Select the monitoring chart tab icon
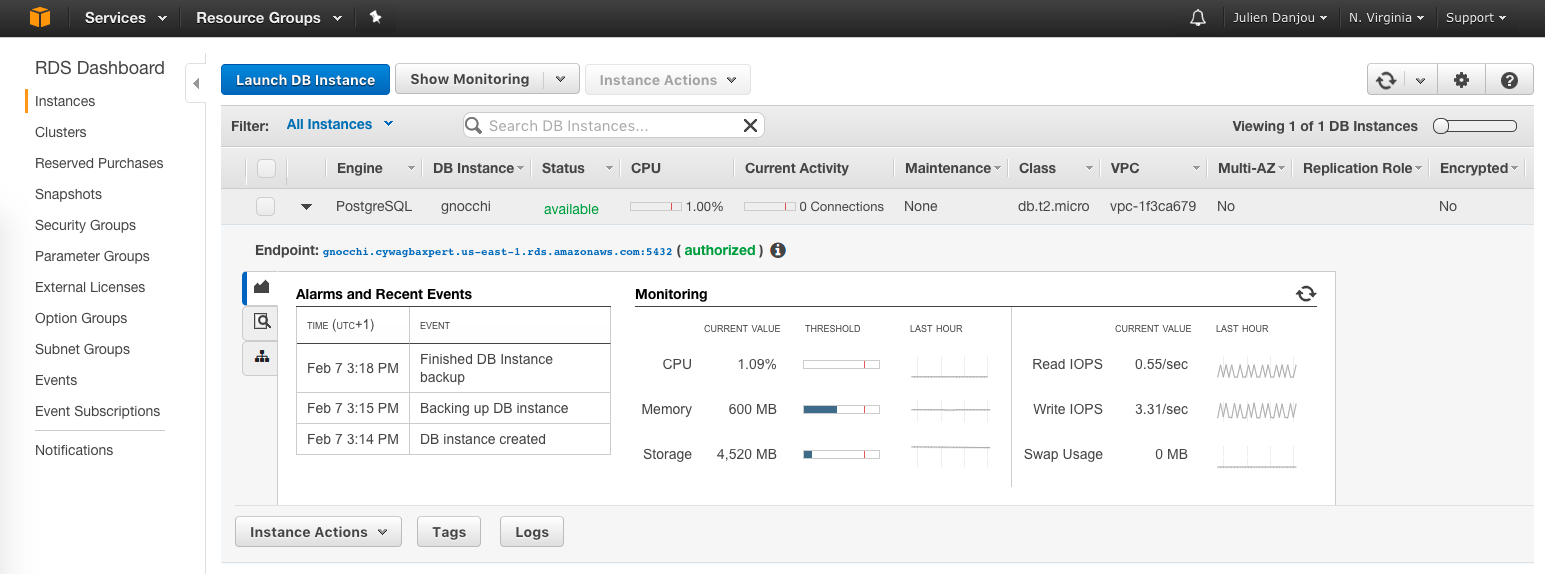The height and width of the screenshot is (574, 1545). coord(261,287)
